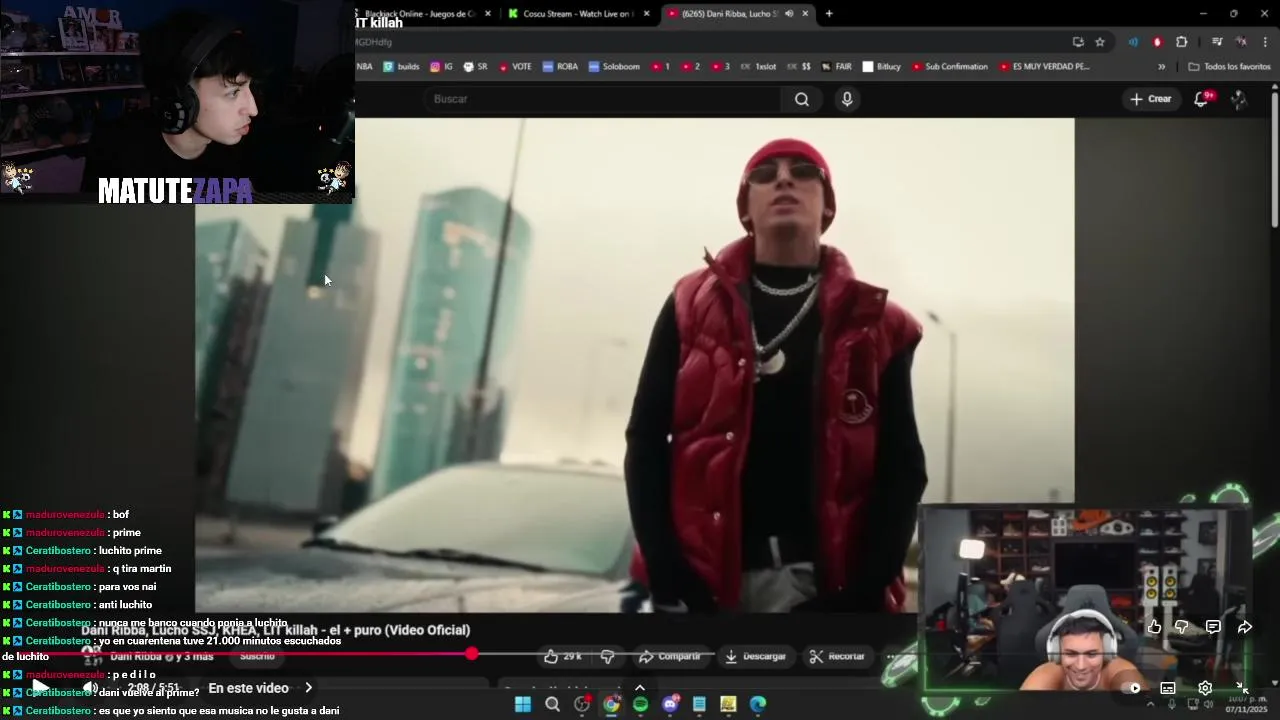Open the Soloboom bookmark
This screenshot has width=1280, height=720.
pyautogui.click(x=614, y=67)
